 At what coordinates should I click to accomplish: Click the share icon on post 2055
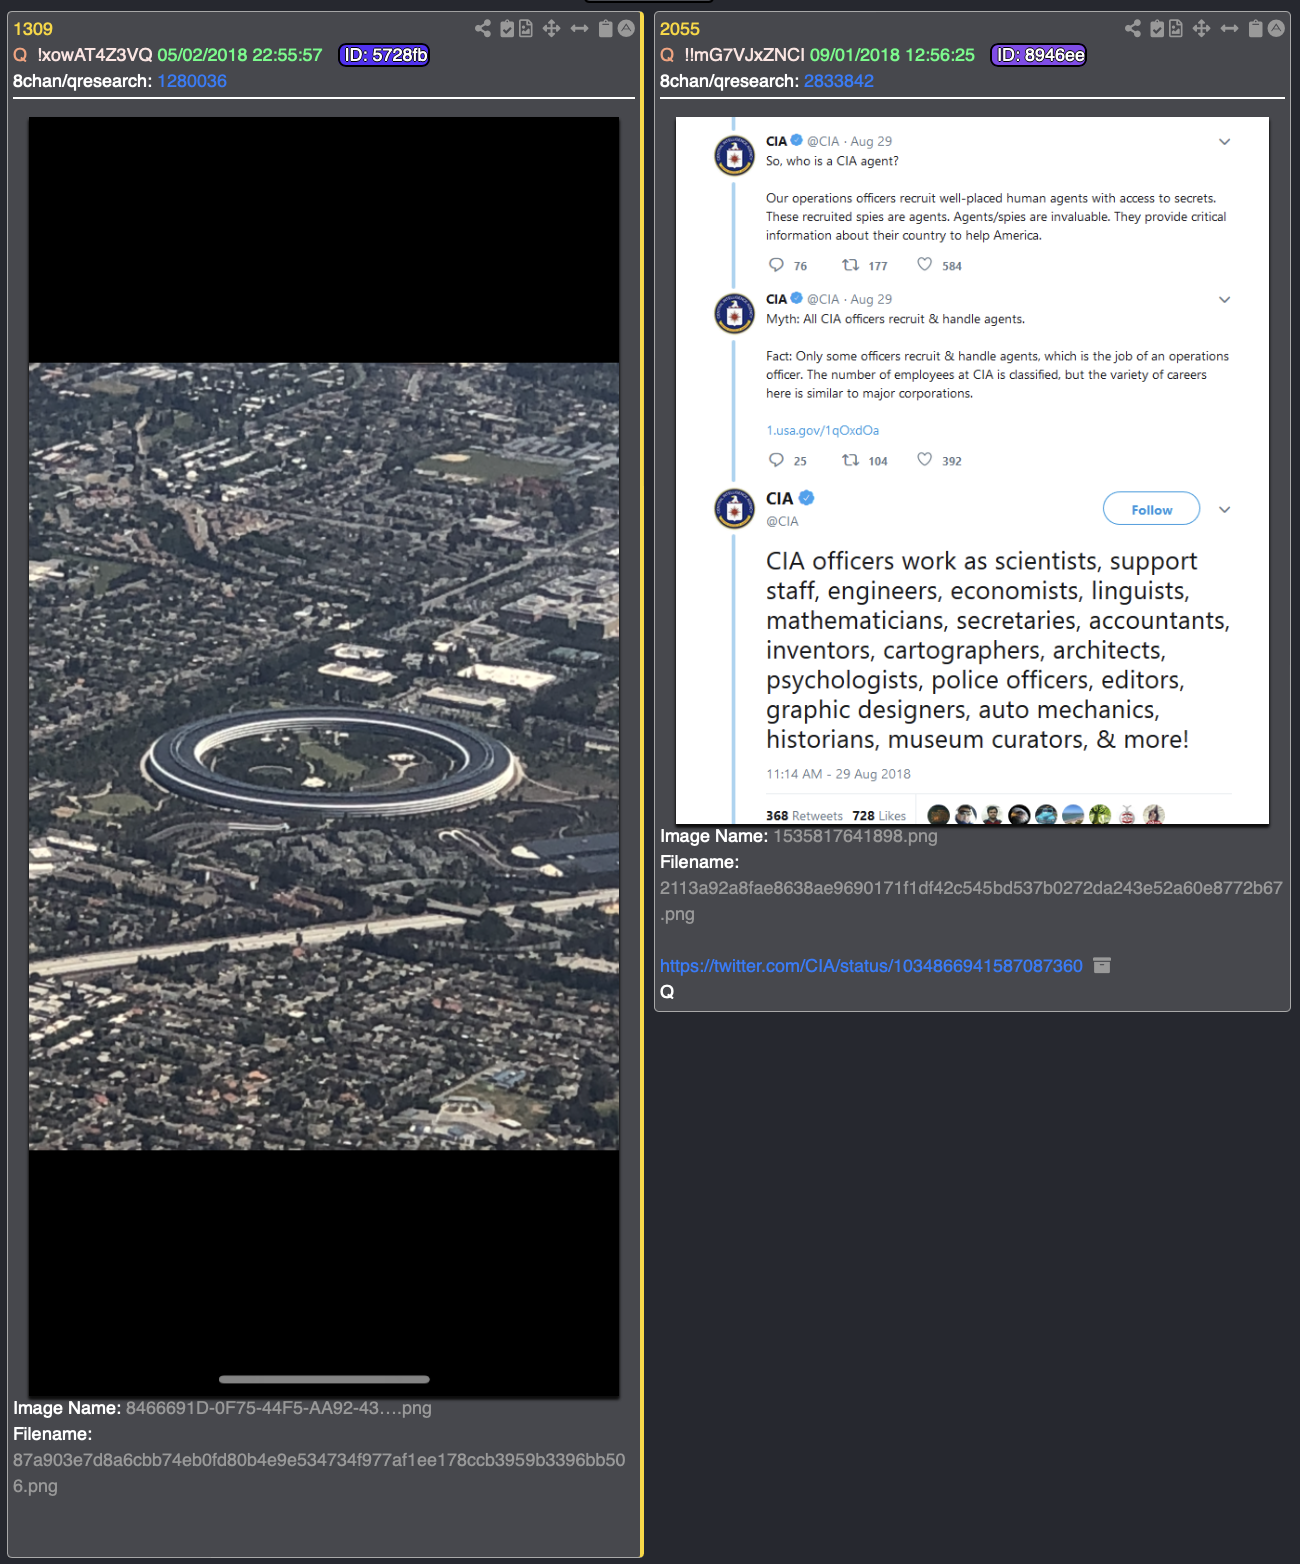[1133, 28]
